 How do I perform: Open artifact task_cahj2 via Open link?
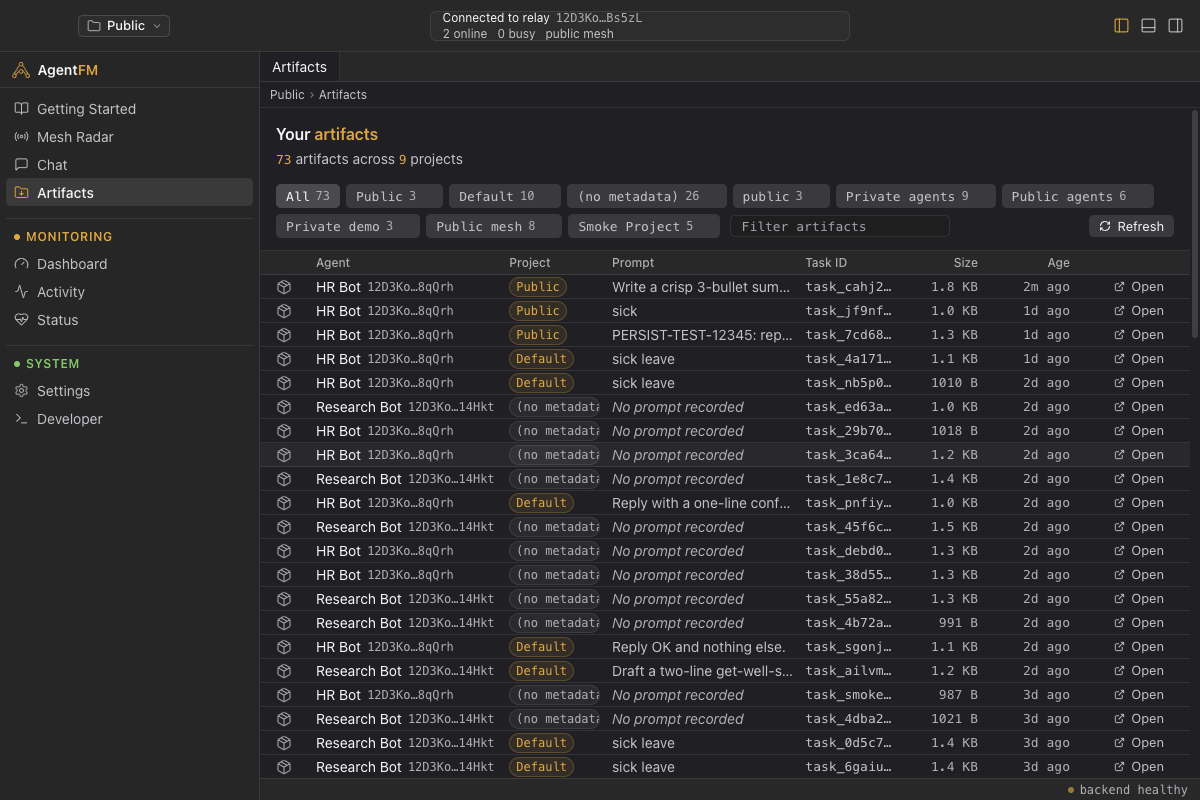[1139, 287]
